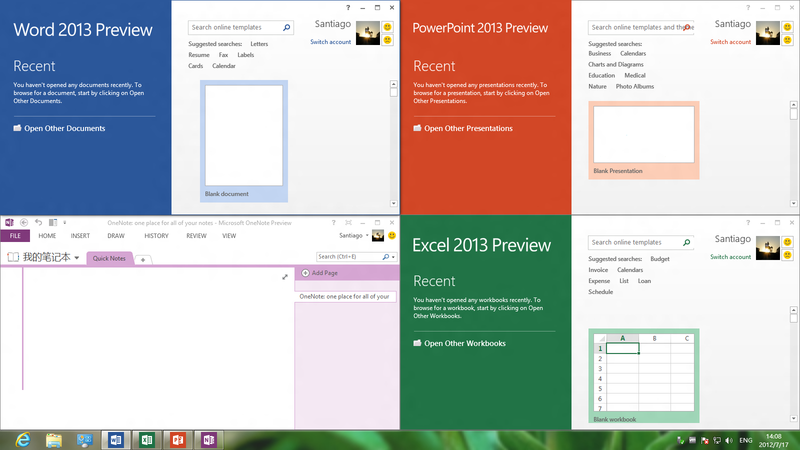Open the HISTORY ribbon tab in OneNote
800x450 pixels.
tap(156, 236)
